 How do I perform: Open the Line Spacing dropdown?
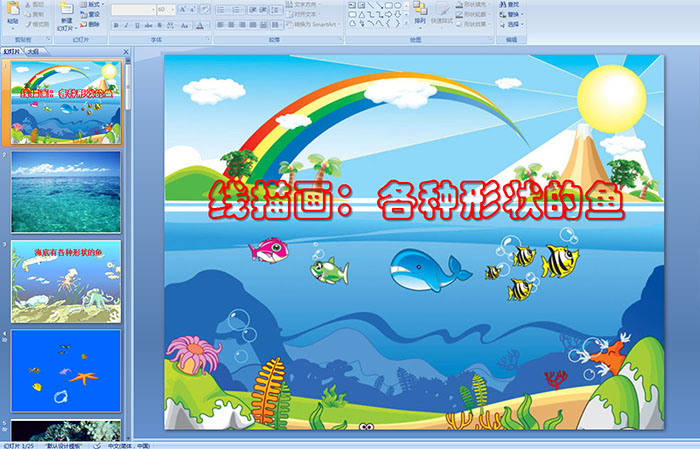276,9
